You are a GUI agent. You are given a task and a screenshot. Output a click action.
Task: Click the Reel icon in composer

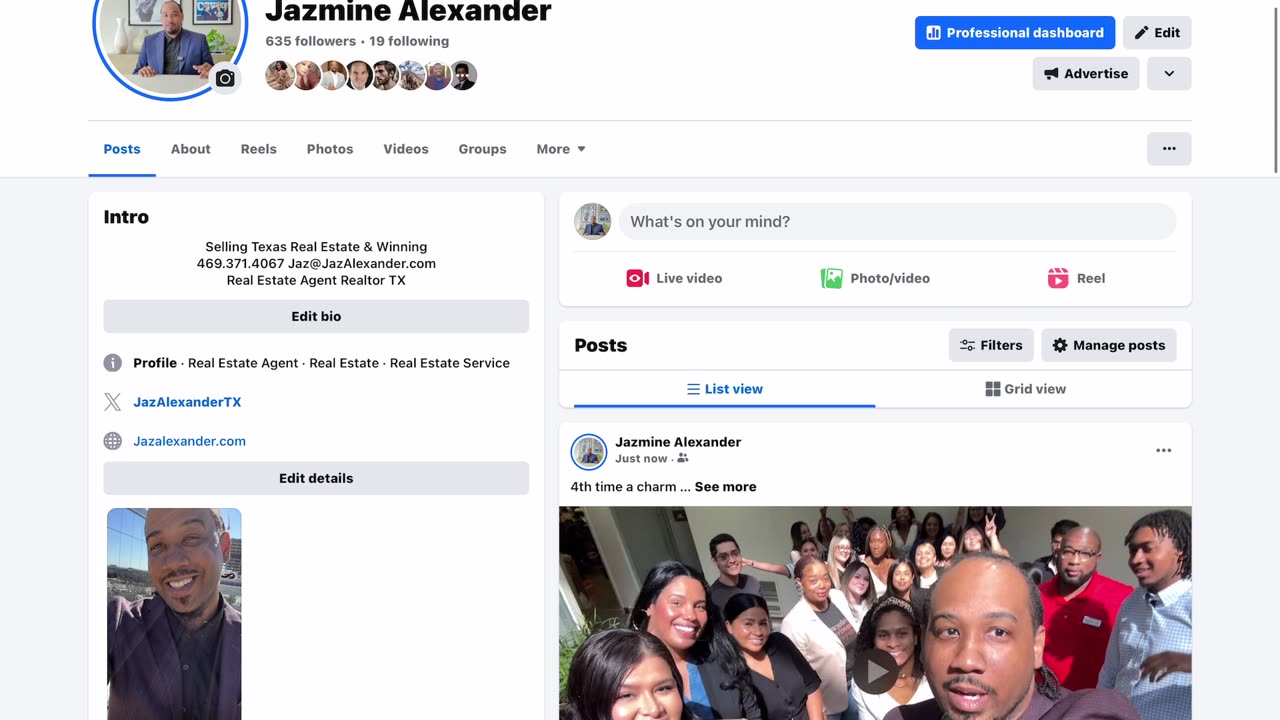[1058, 278]
